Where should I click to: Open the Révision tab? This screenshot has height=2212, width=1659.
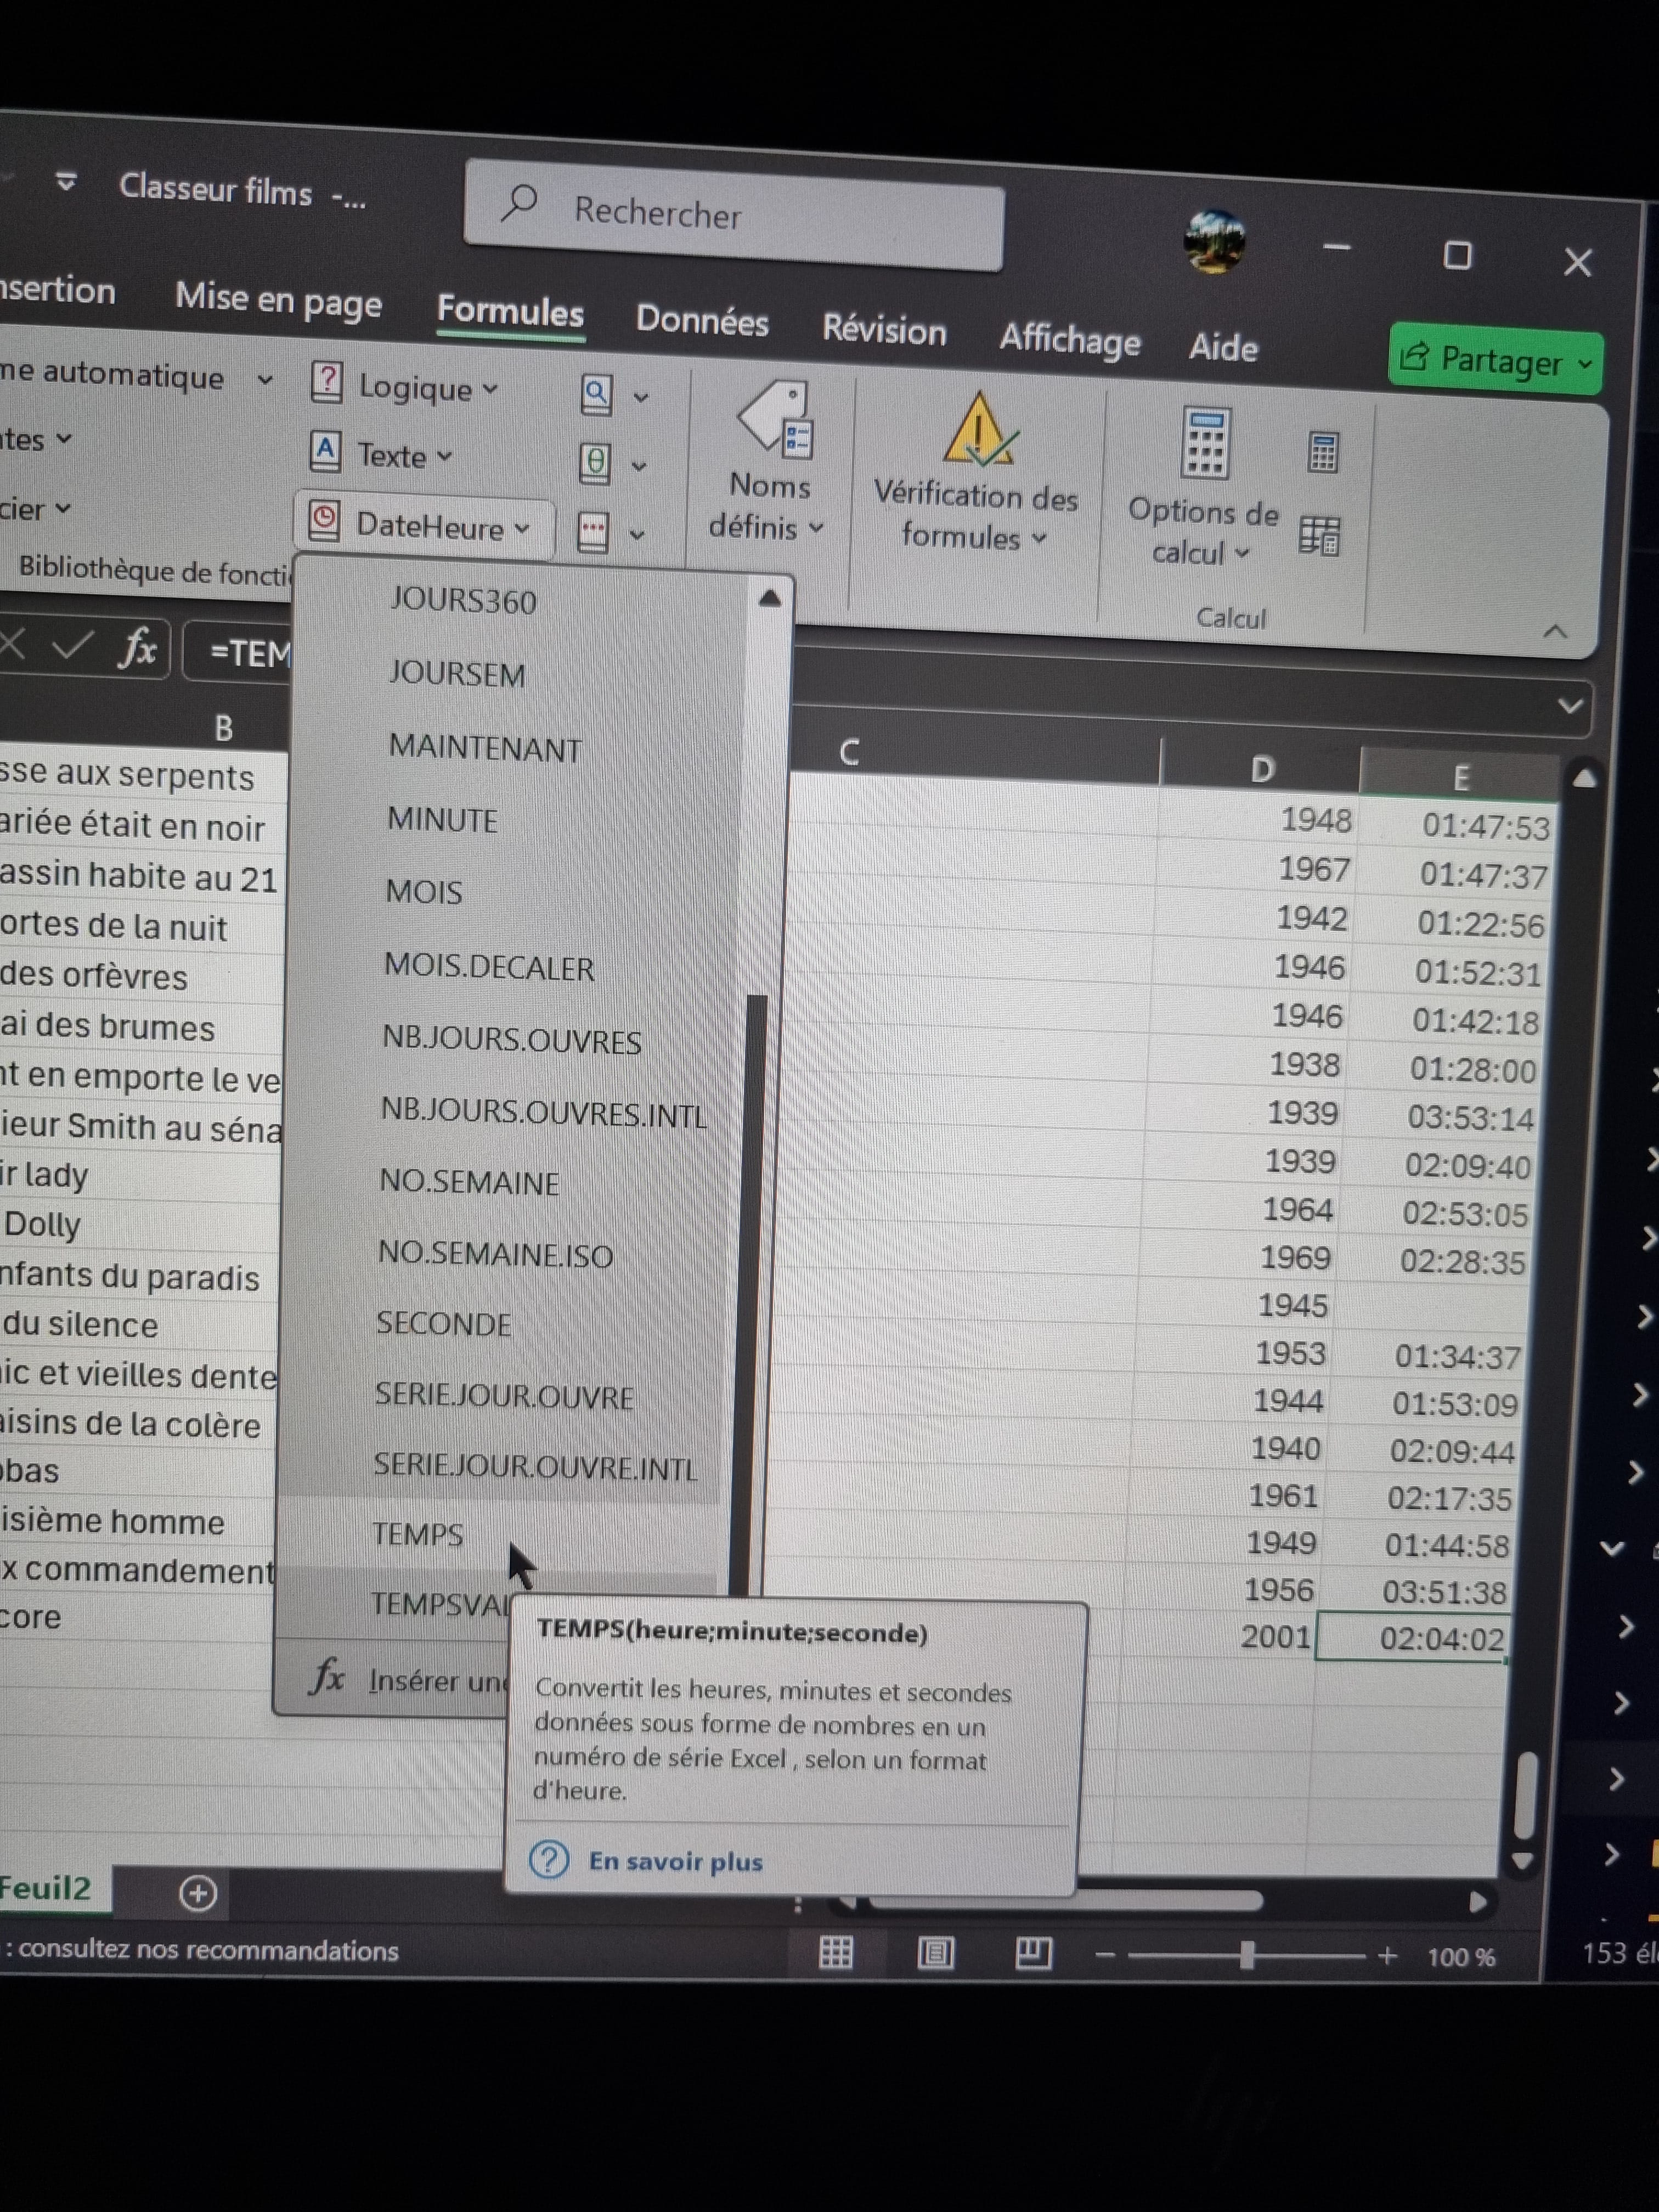884,330
